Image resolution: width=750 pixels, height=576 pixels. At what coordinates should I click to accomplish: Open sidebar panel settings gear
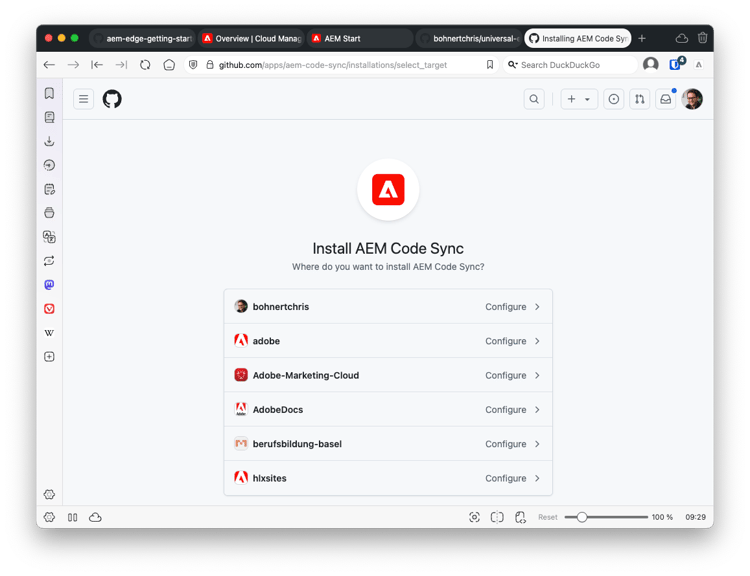pos(49,494)
